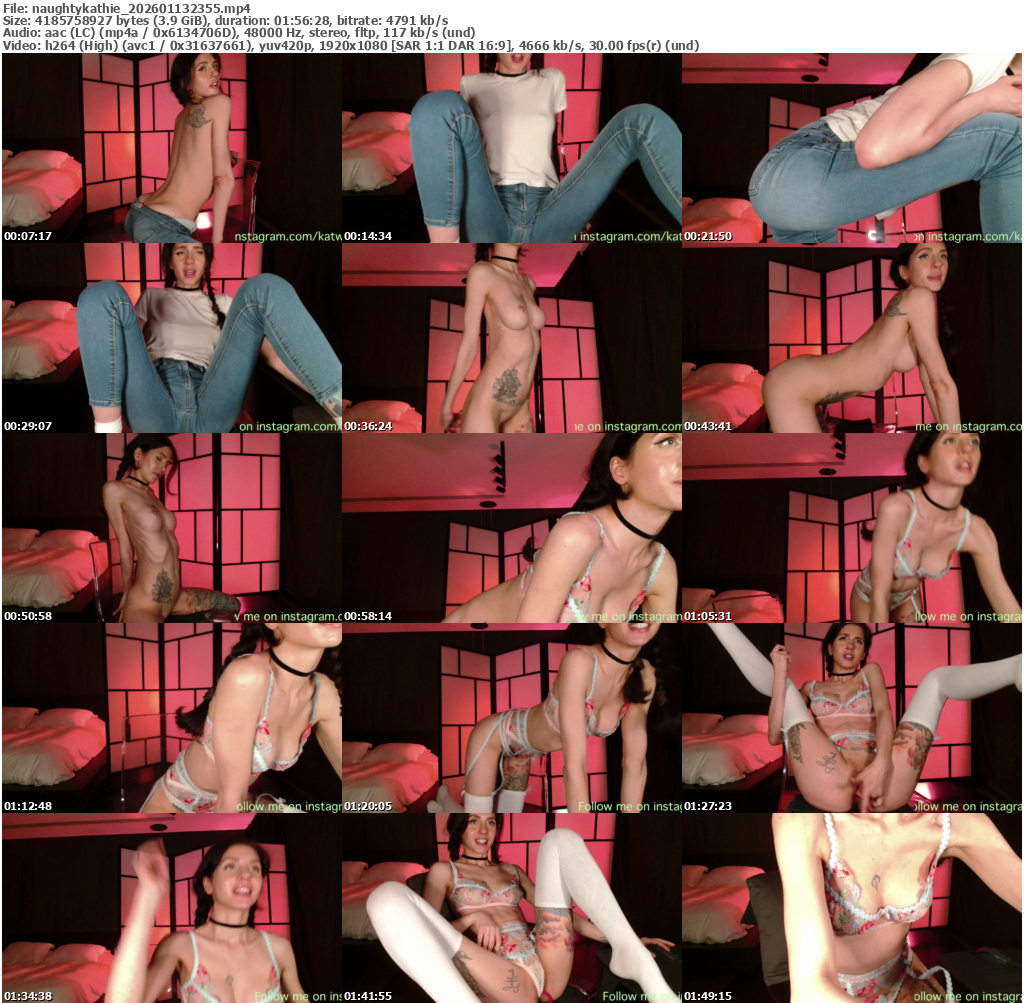Open the thumbnail timestamped 01:49:15
Screen dimensions: 1024x1003
point(851,907)
